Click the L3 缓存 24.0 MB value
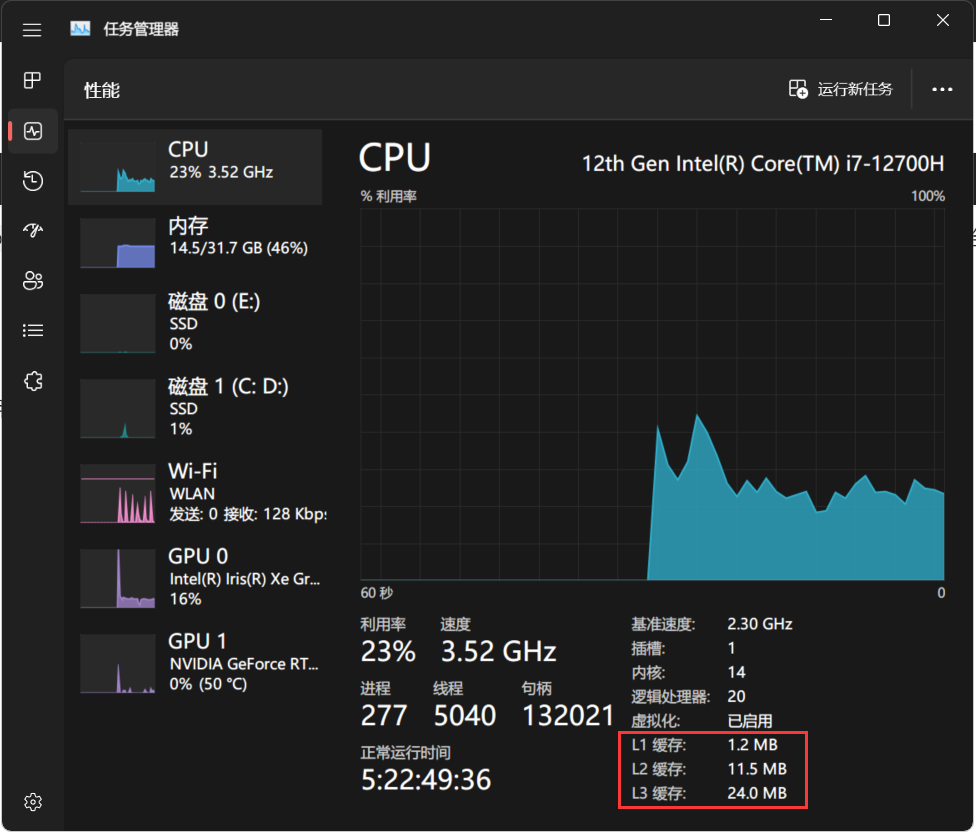The image size is (976, 833). pyautogui.click(x=757, y=793)
